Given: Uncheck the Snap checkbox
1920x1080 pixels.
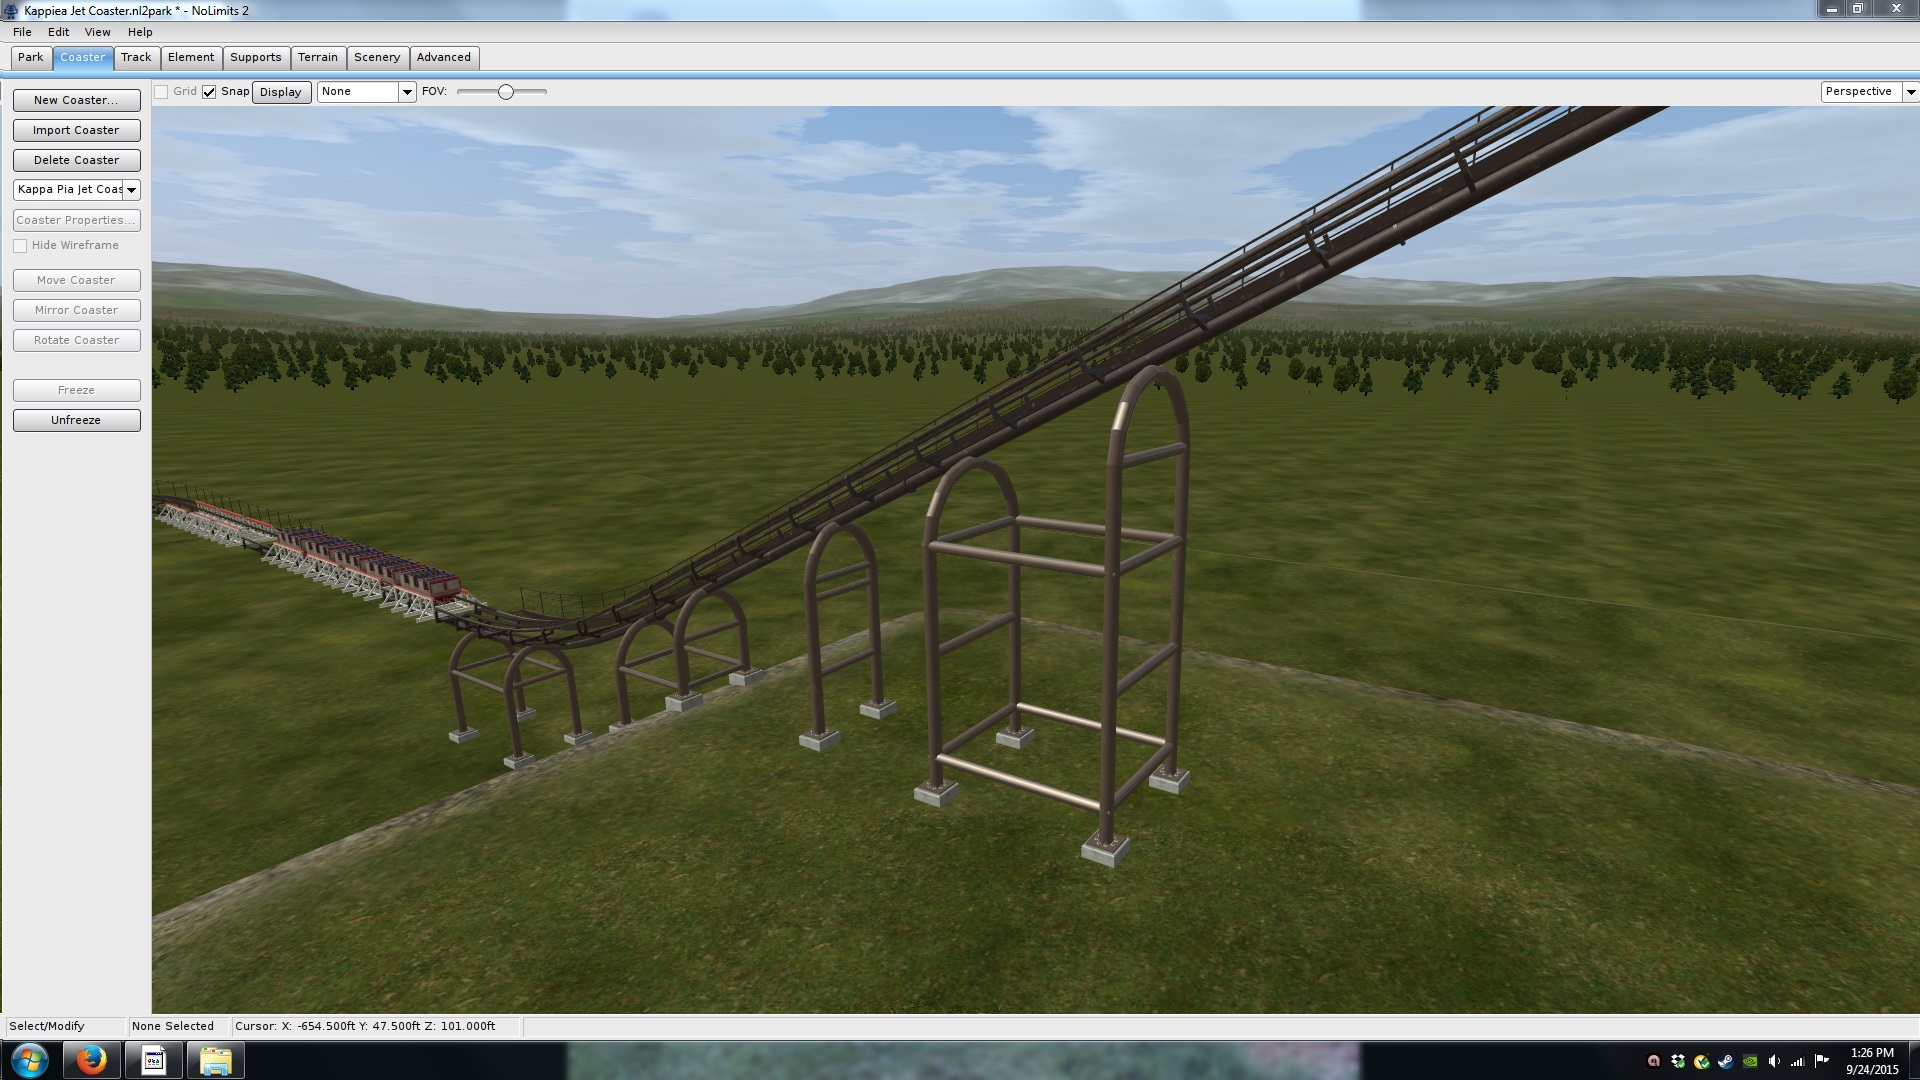Looking at the screenshot, I should [x=209, y=92].
